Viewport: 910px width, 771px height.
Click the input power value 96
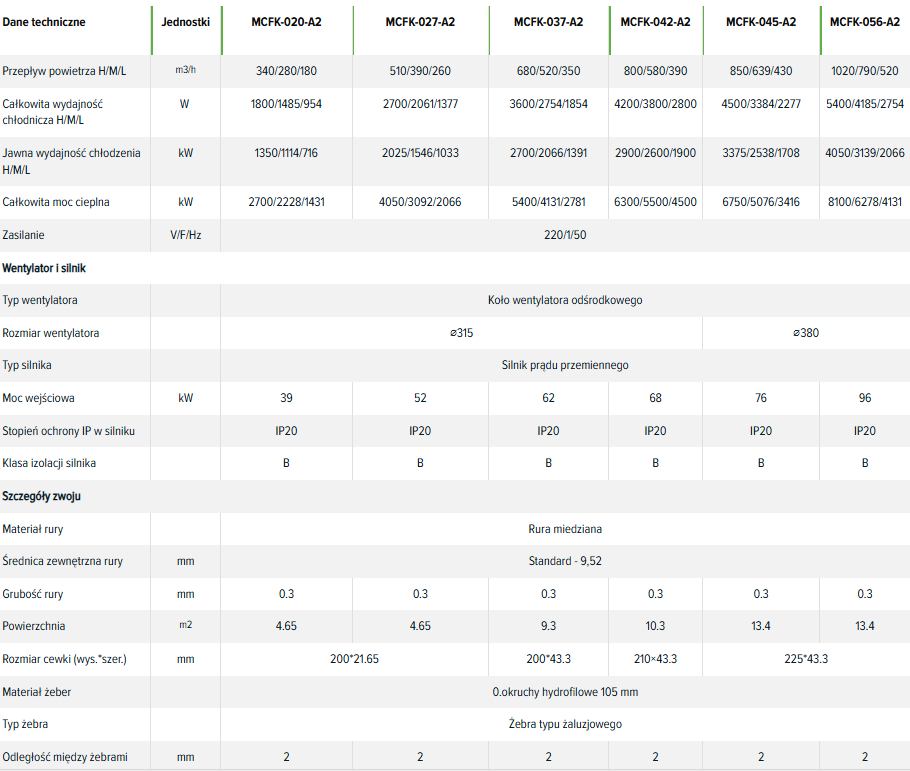pyautogui.click(x=864, y=398)
